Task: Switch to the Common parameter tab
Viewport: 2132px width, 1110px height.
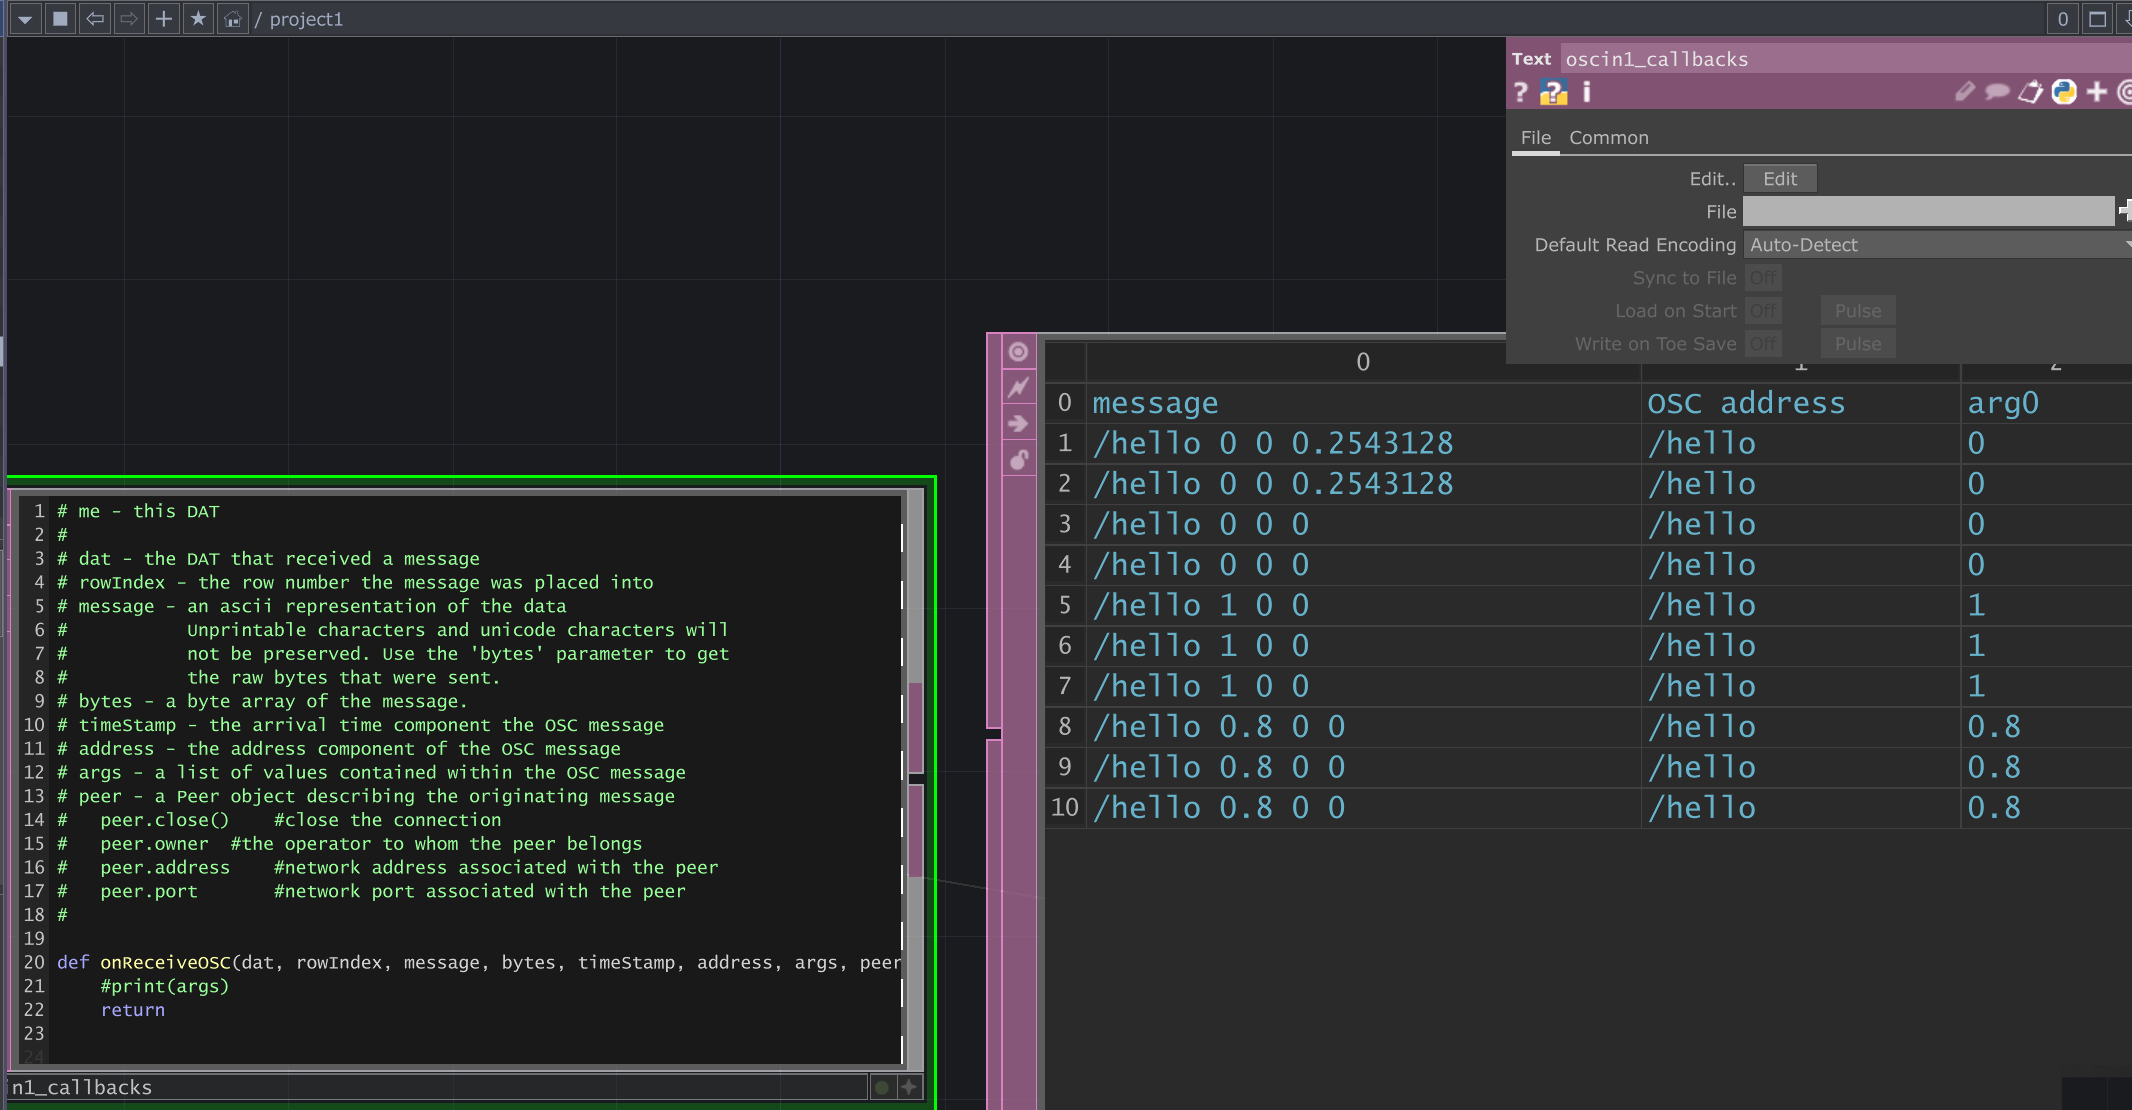Action: pos(1608,138)
